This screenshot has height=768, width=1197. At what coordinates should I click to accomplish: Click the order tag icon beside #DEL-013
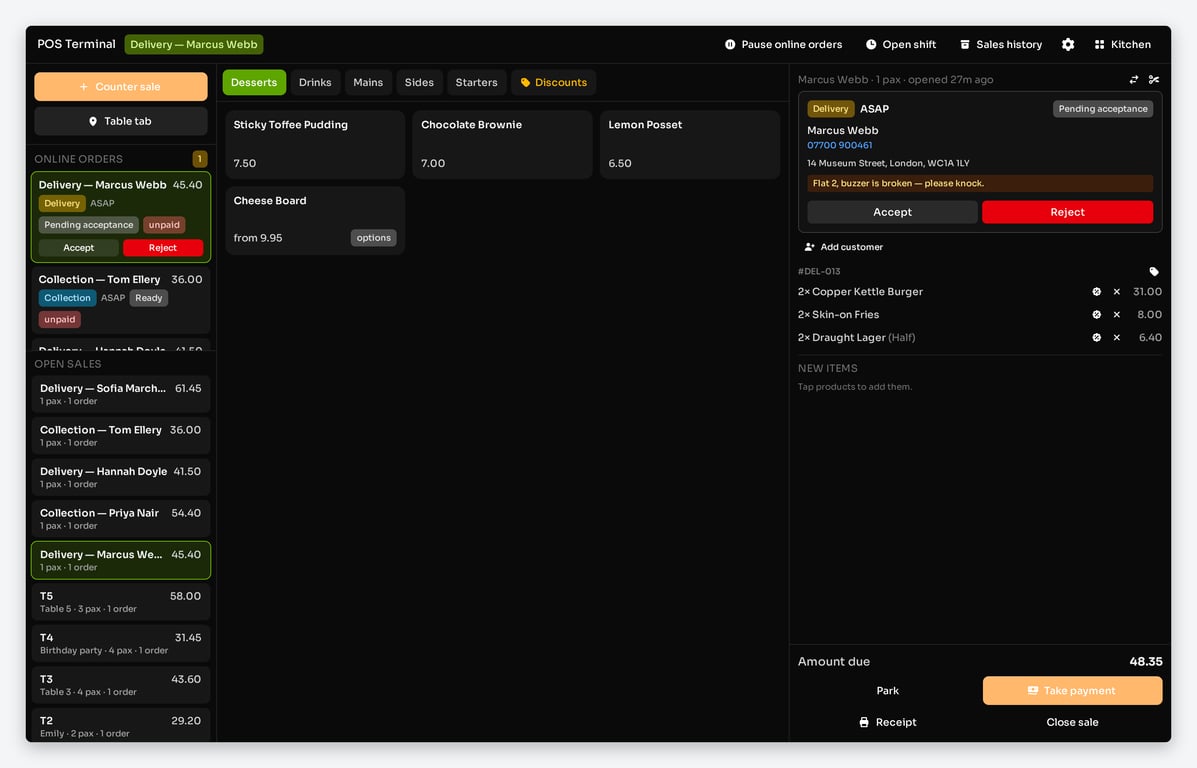coord(1153,271)
